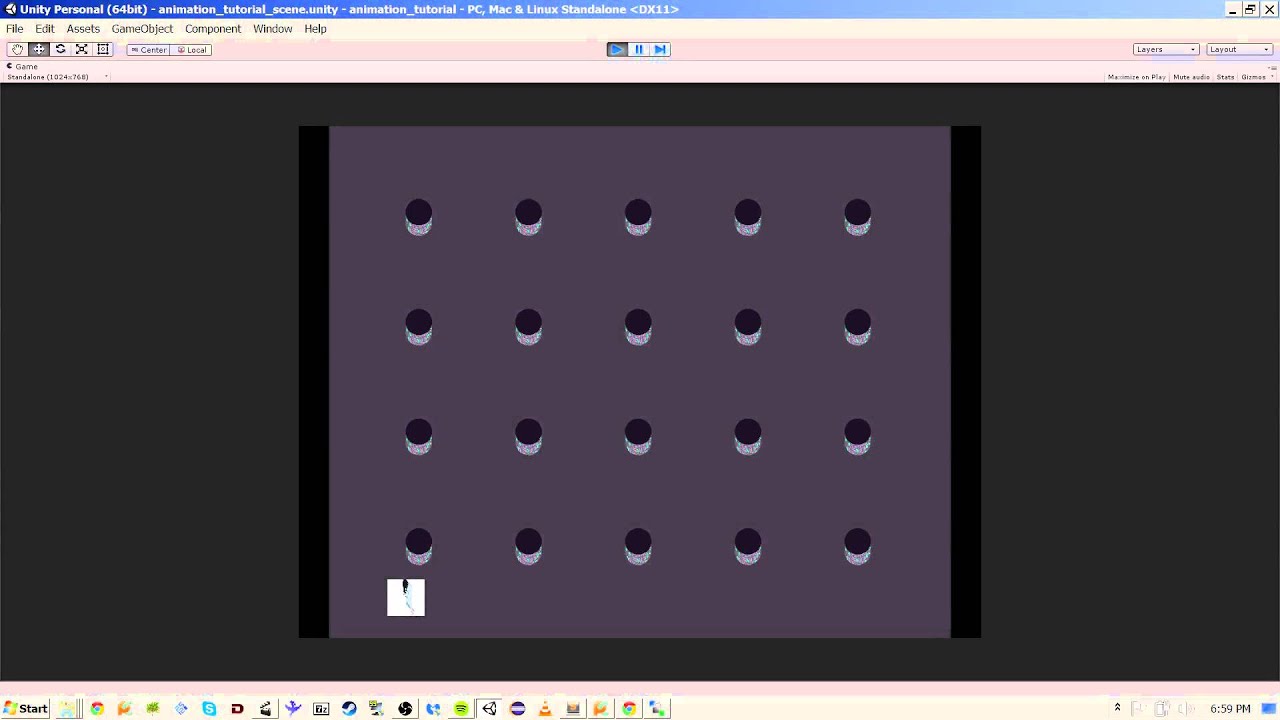Click the Windows Start button
Image resolution: width=1280 pixels, height=720 pixels.
(x=26, y=708)
